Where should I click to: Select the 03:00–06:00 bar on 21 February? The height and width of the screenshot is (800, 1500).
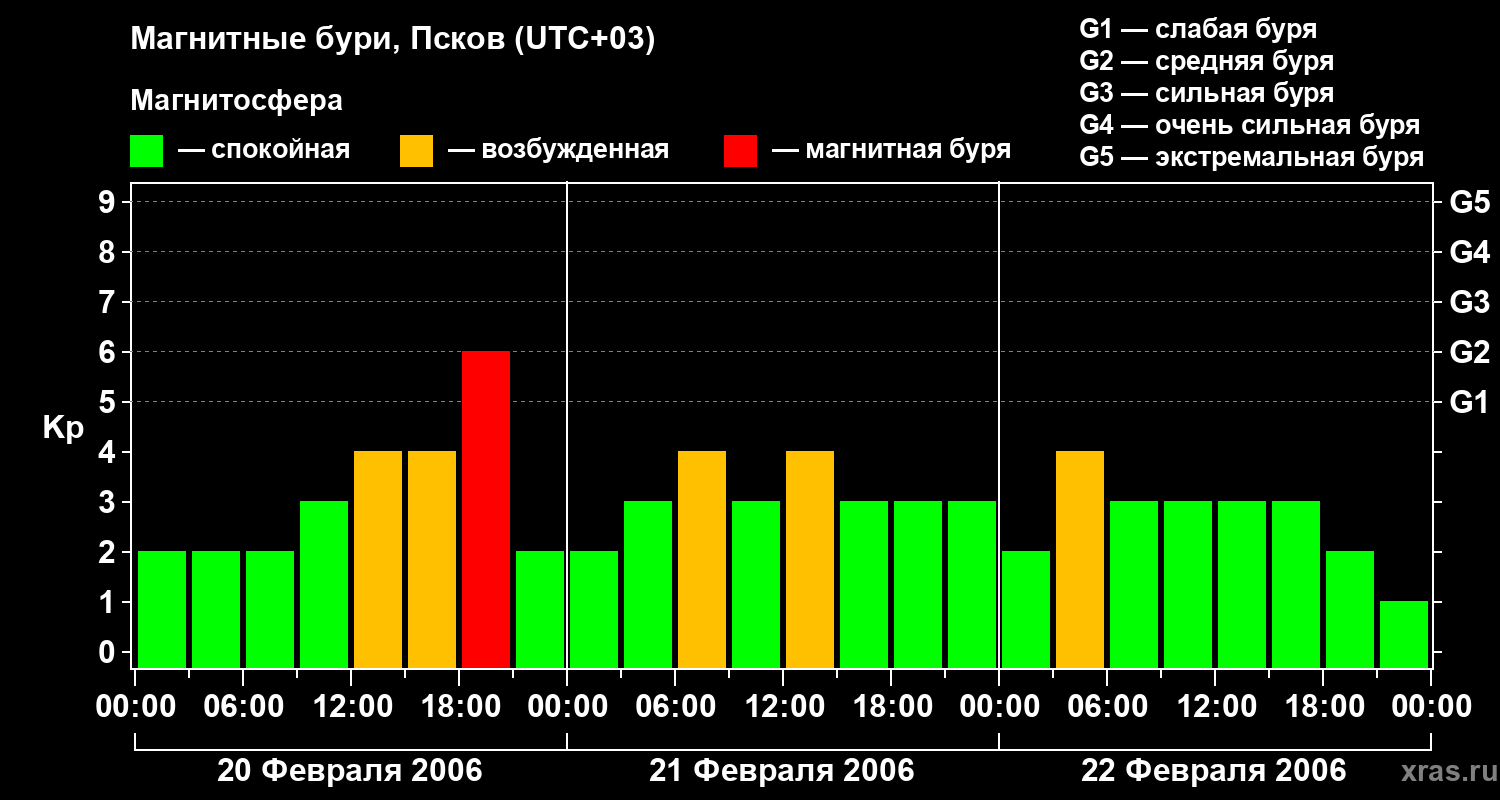(648, 584)
